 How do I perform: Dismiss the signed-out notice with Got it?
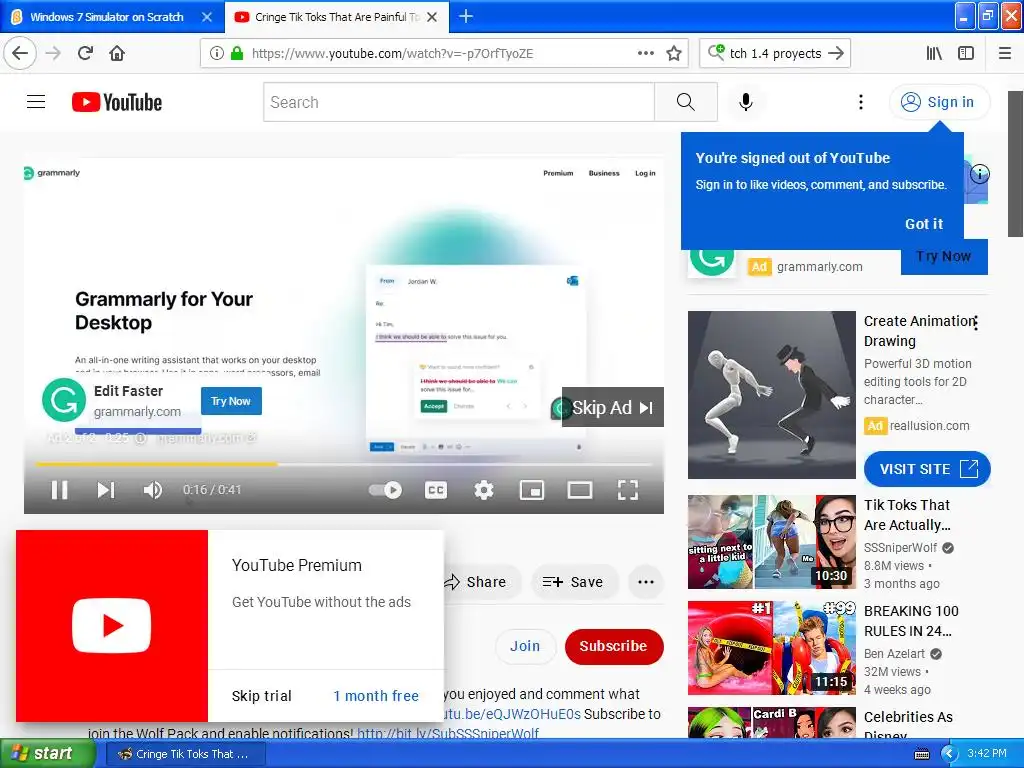coord(923,224)
